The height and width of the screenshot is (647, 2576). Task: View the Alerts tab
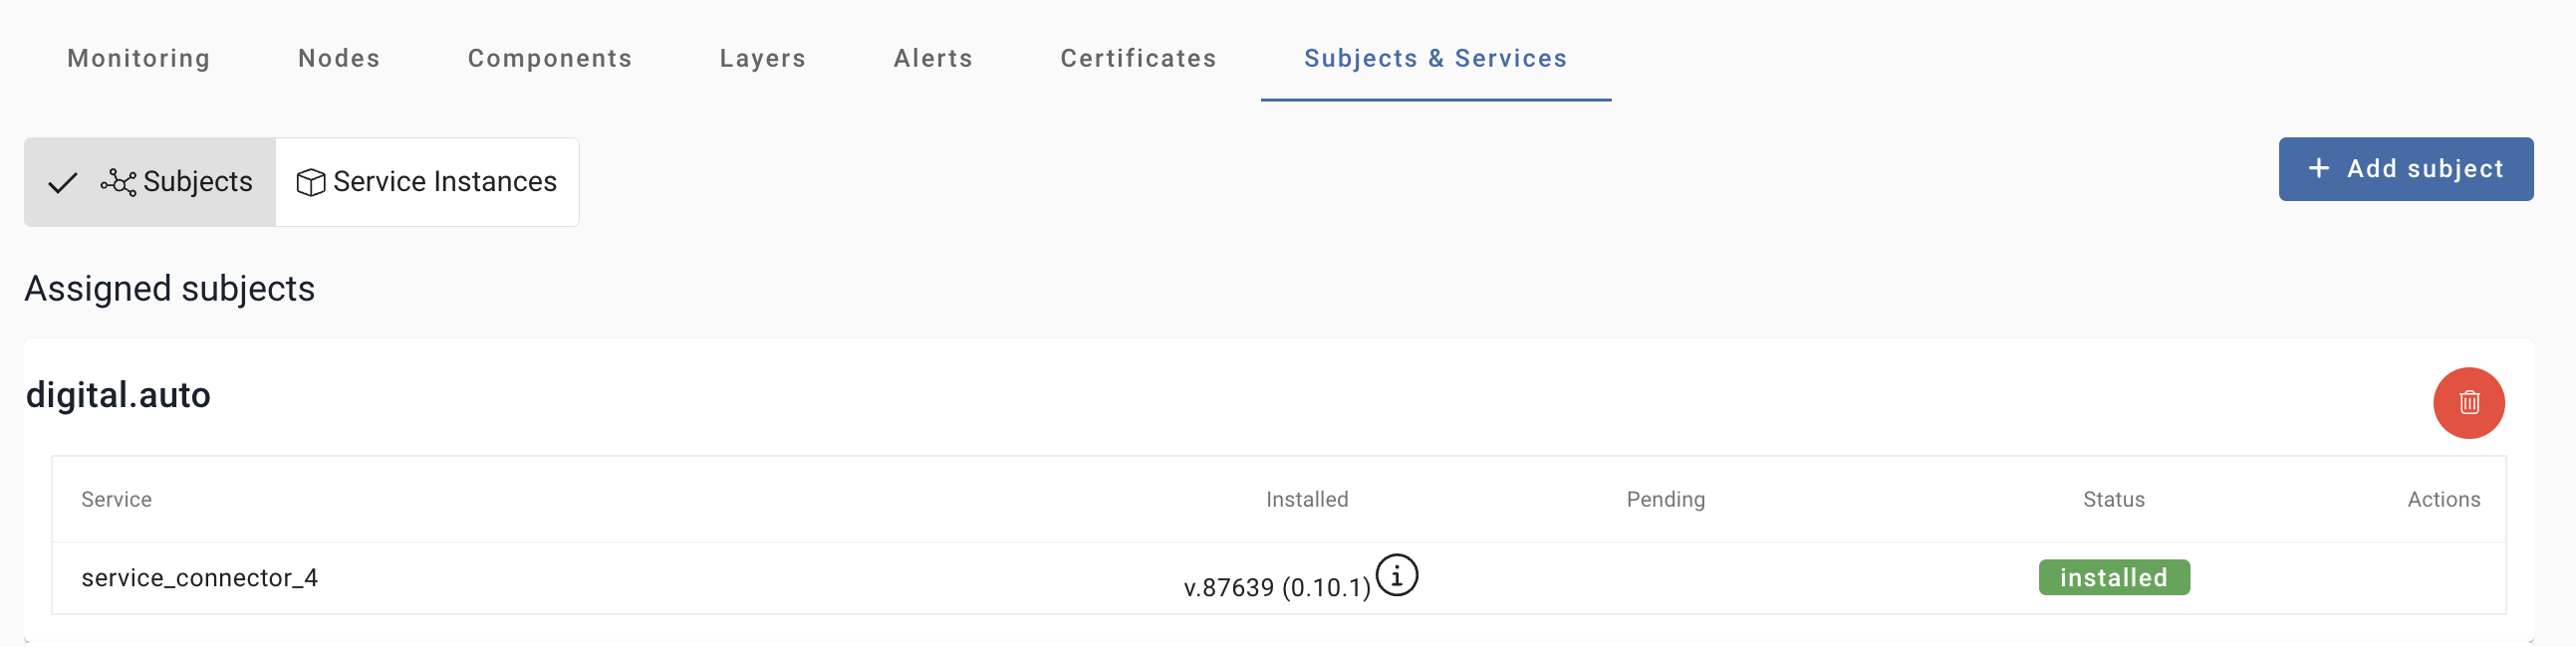click(933, 59)
